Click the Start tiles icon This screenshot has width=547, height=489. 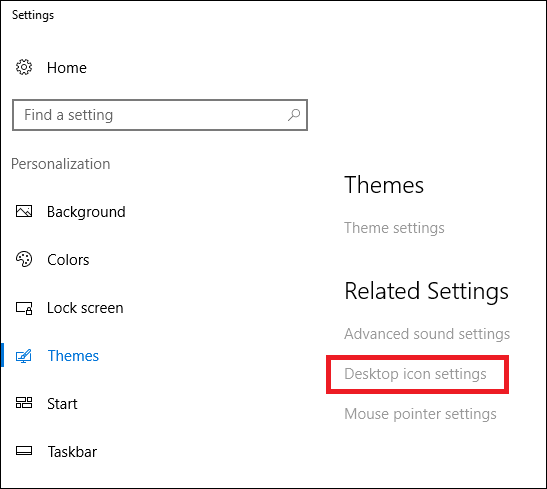[24, 403]
